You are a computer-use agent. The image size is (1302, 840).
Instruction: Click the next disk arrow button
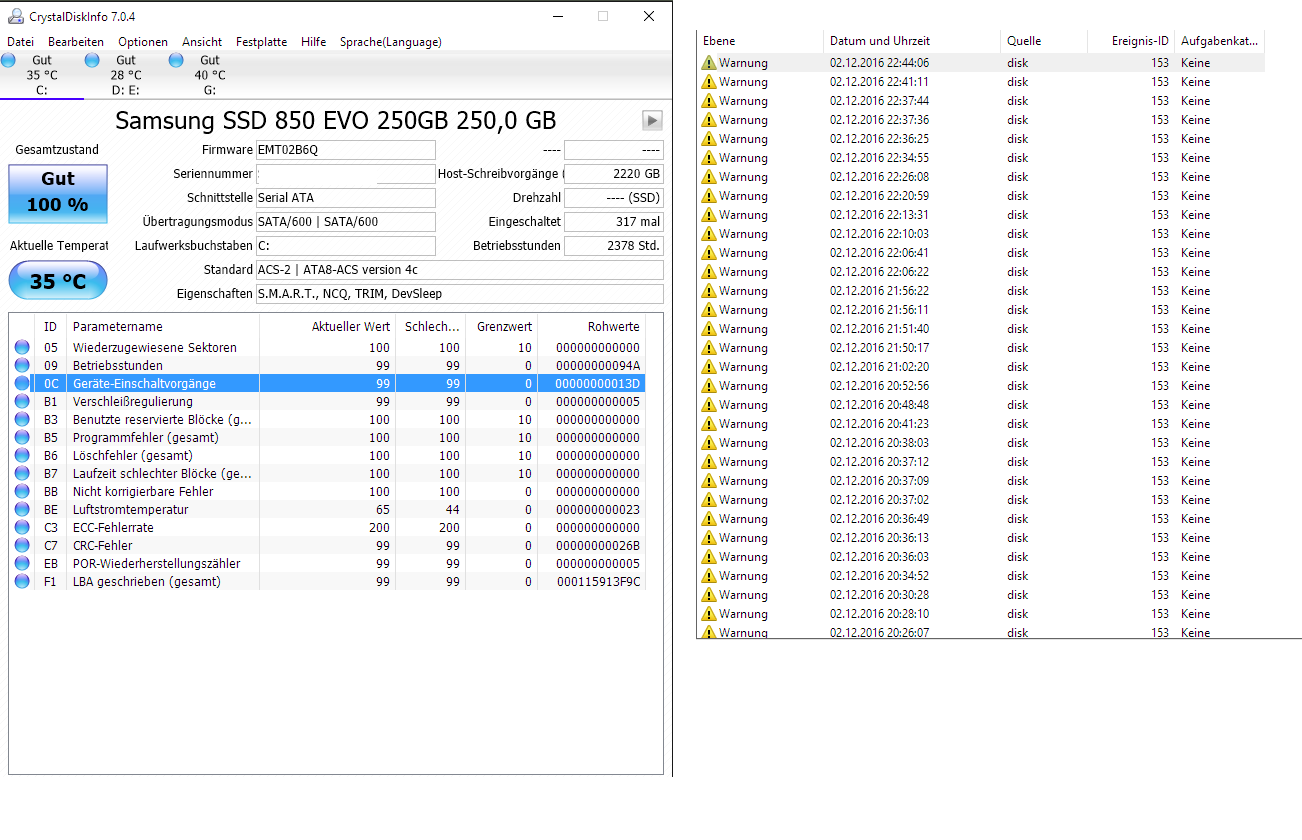pyautogui.click(x=652, y=120)
